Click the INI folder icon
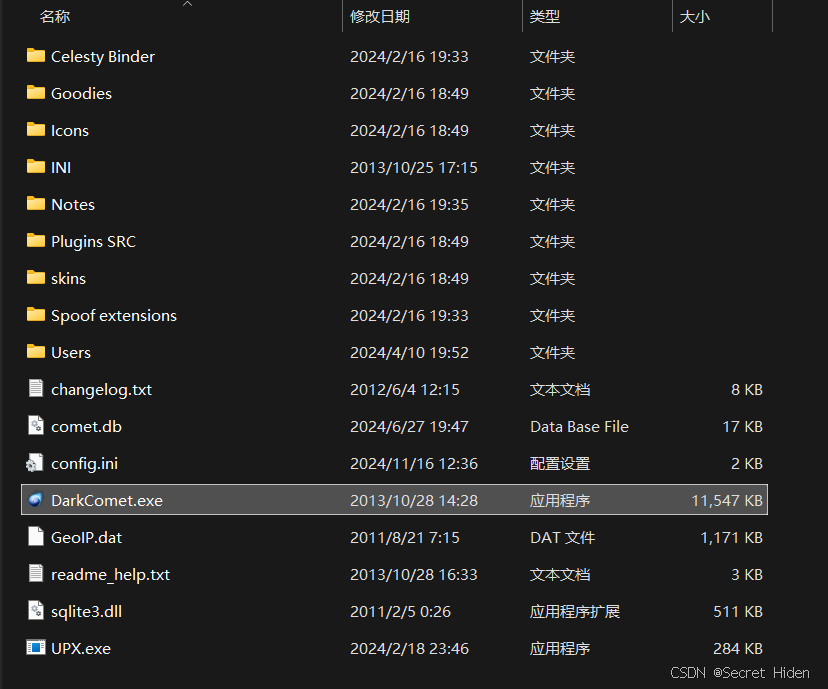The width and height of the screenshot is (828, 689). pos(36,166)
